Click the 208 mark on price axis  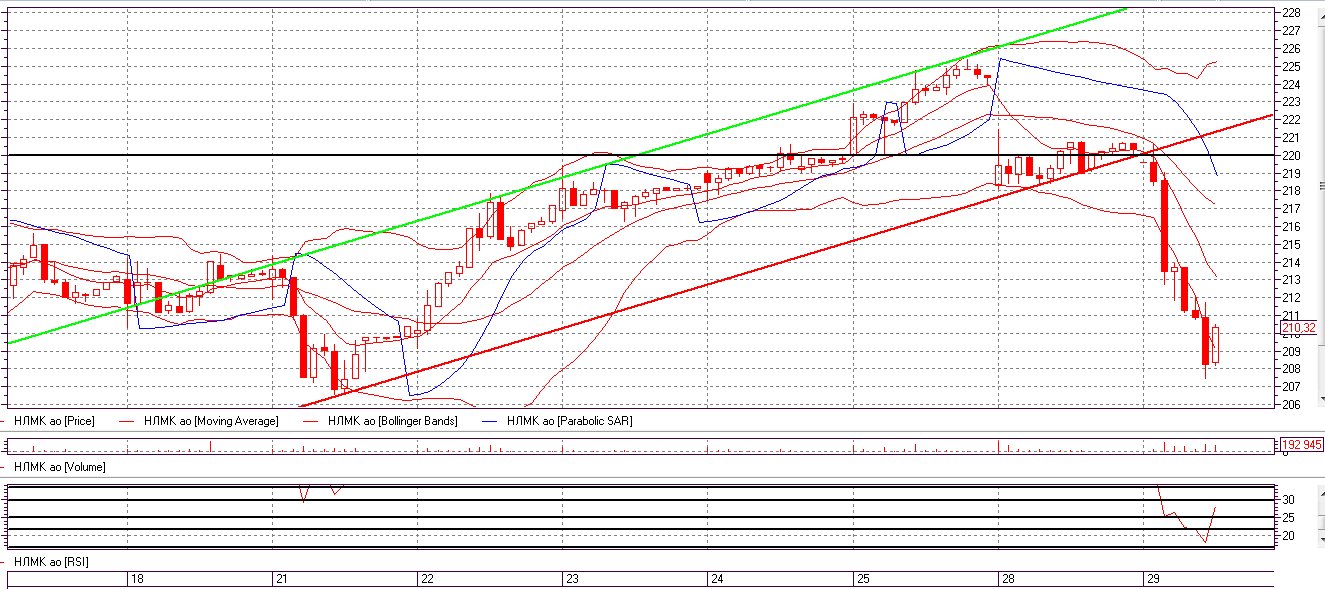[1291, 369]
